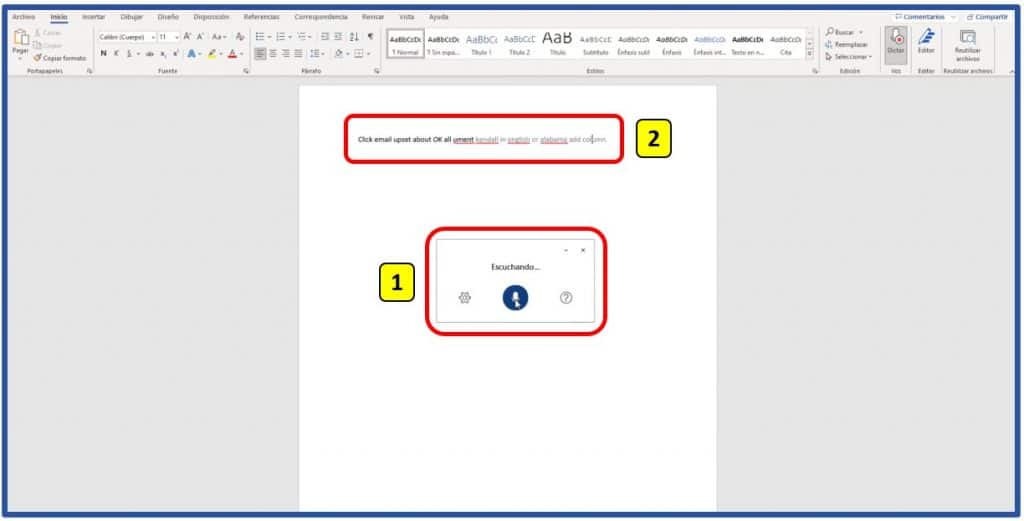
Task: Toggle italic (K) formatting
Action: 116,54
